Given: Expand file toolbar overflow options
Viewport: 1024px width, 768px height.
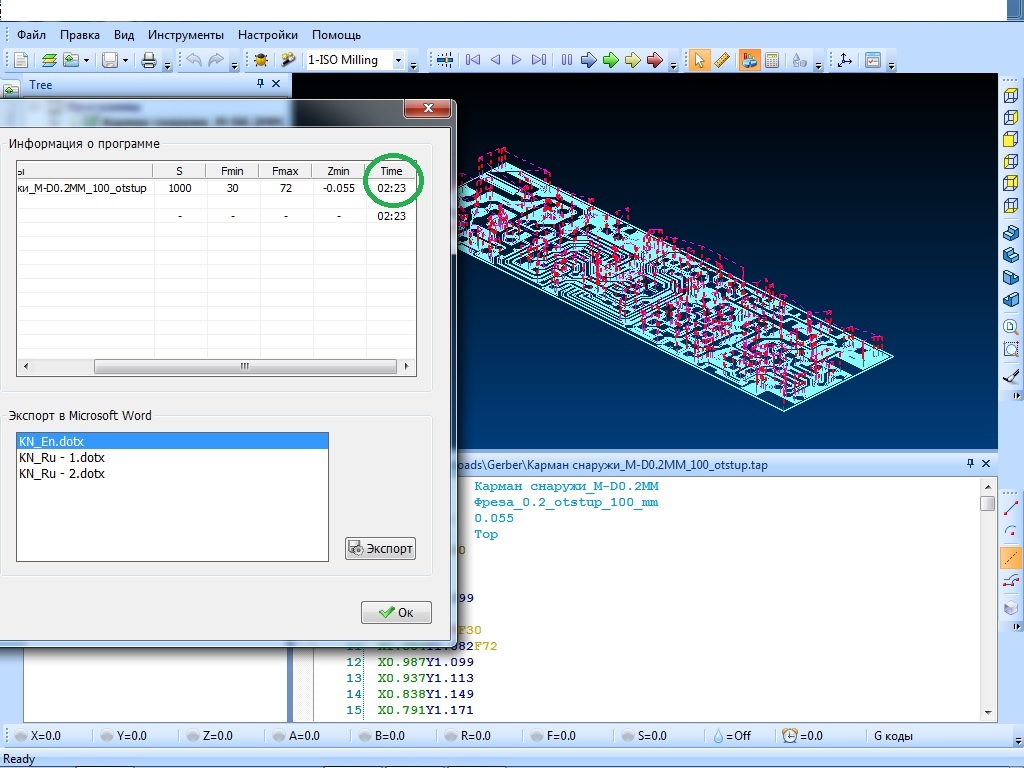Looking at the screenshot, I should [167, 65].
